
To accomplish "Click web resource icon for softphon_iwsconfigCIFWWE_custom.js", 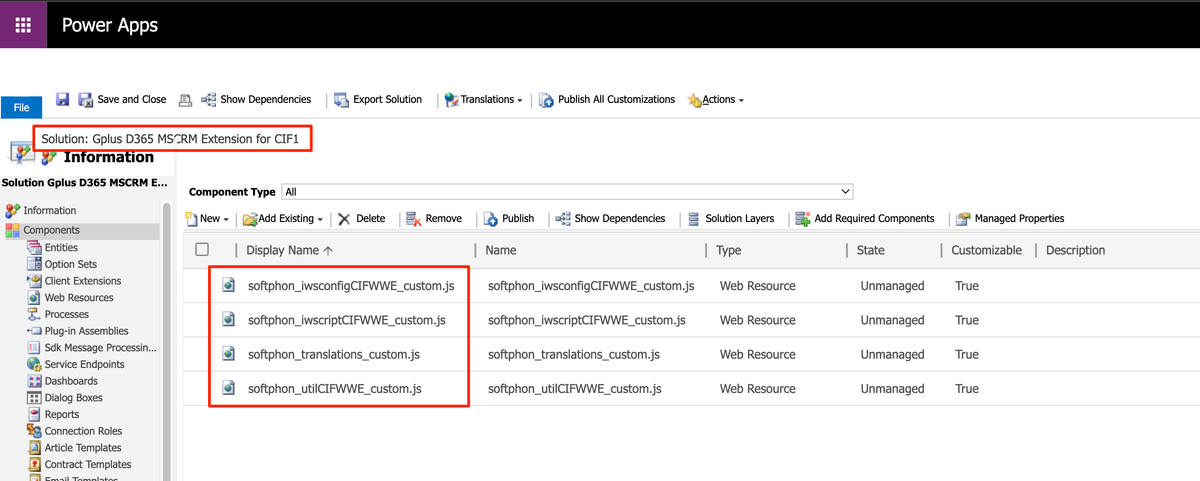I will tap(228, 286).
